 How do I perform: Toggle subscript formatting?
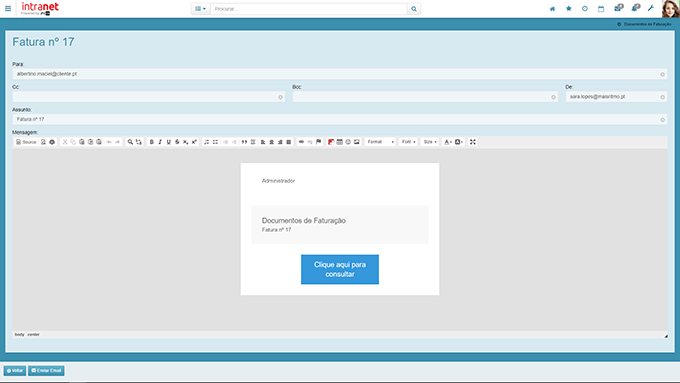click(x=186, y=142)
